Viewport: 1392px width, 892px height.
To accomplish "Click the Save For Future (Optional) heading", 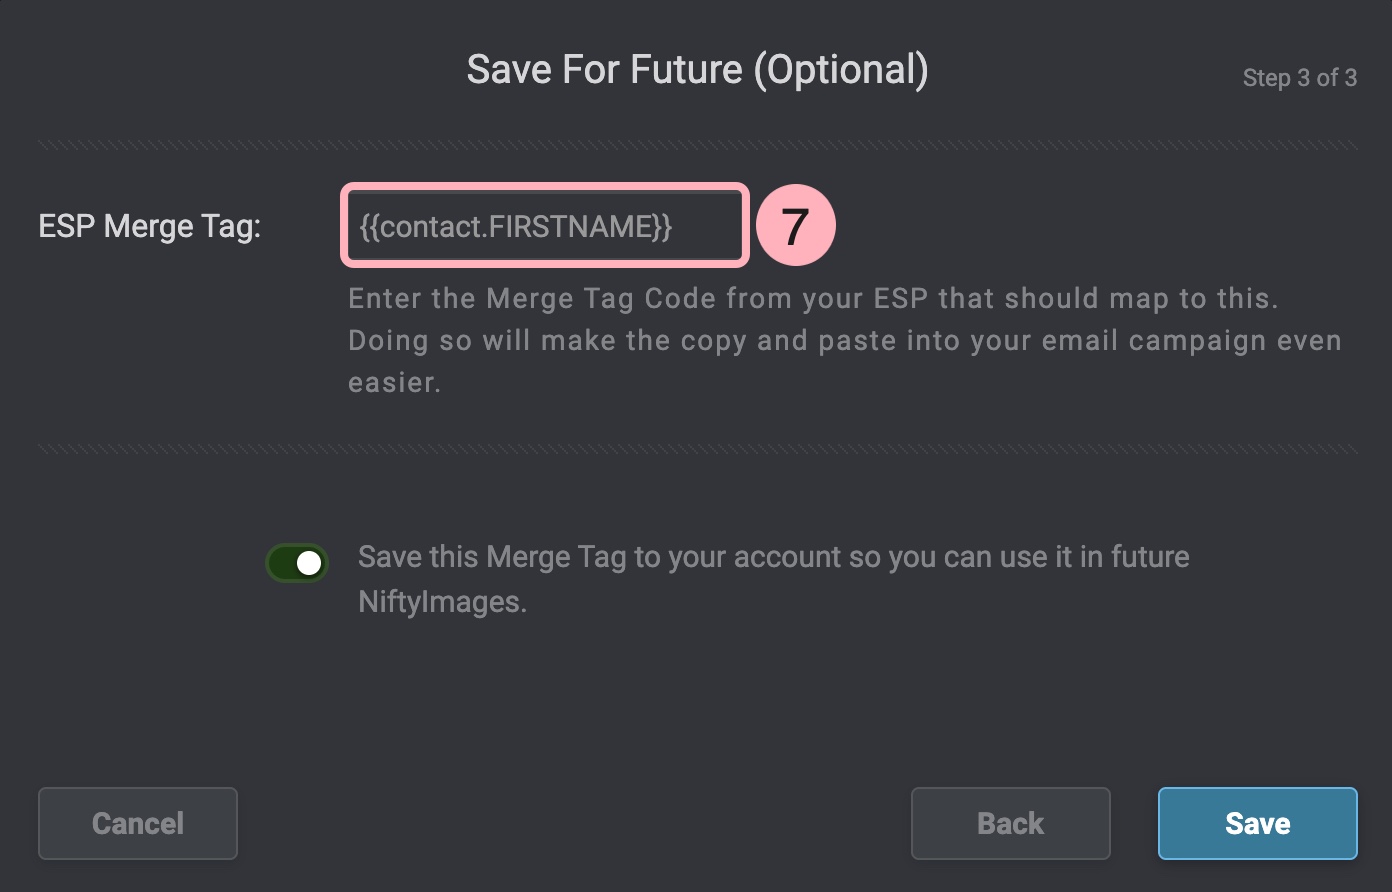I will point(697,70).
